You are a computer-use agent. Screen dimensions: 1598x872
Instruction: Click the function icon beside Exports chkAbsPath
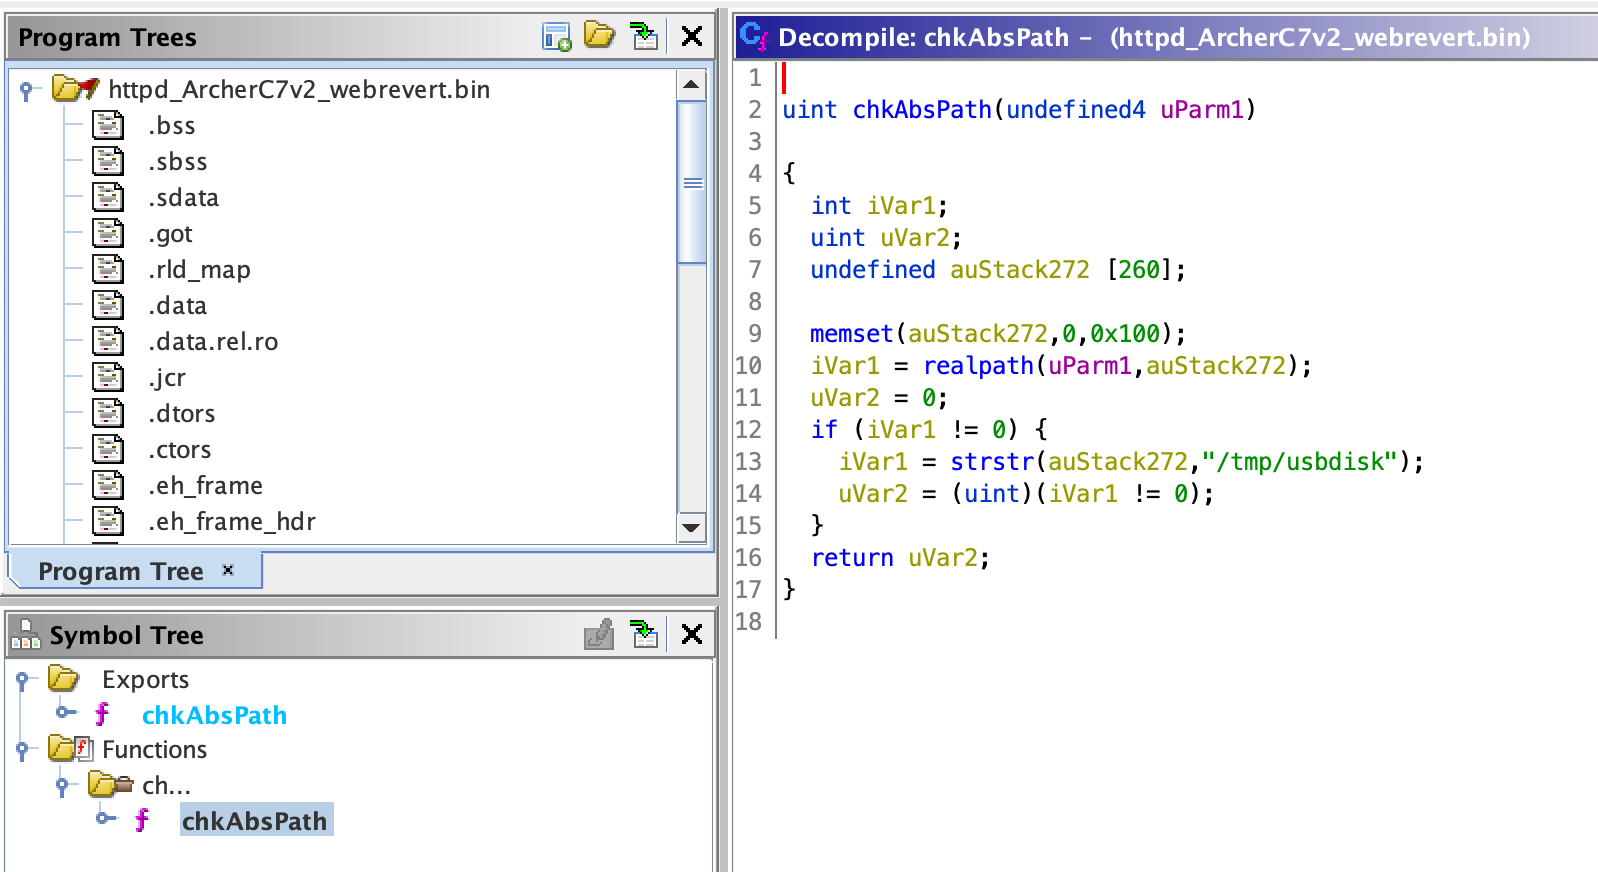point(102,714)
